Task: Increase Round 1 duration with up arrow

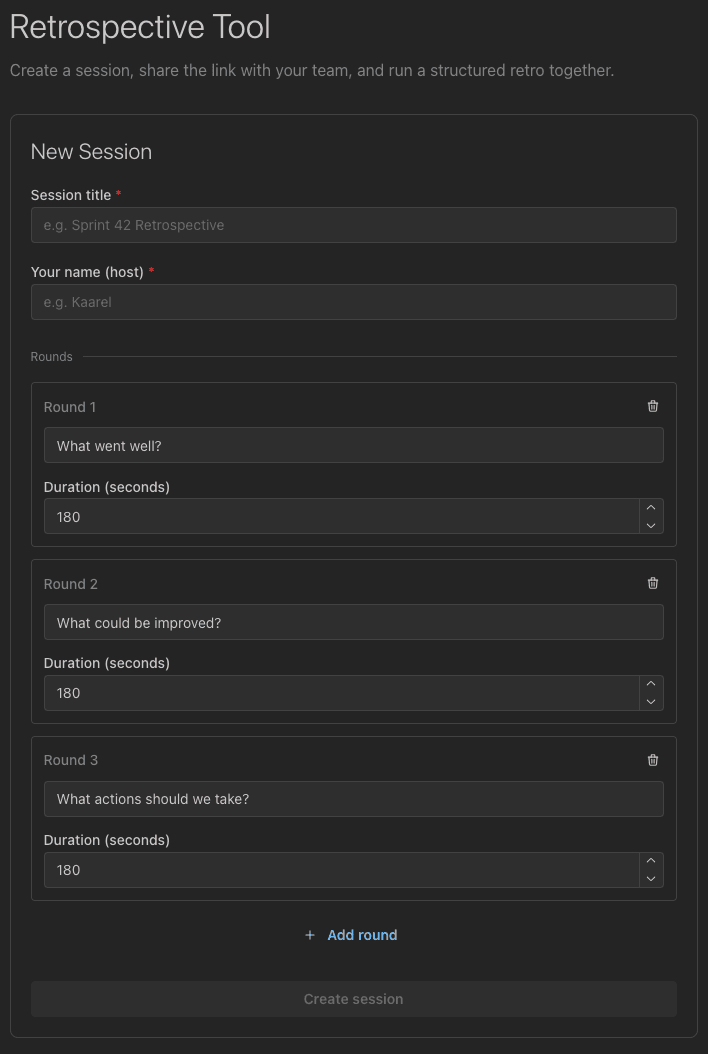Action: click(651, 508)
